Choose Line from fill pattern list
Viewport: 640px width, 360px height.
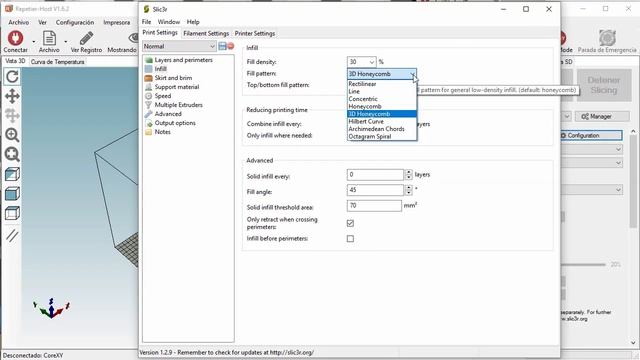(x=382, y=91)
